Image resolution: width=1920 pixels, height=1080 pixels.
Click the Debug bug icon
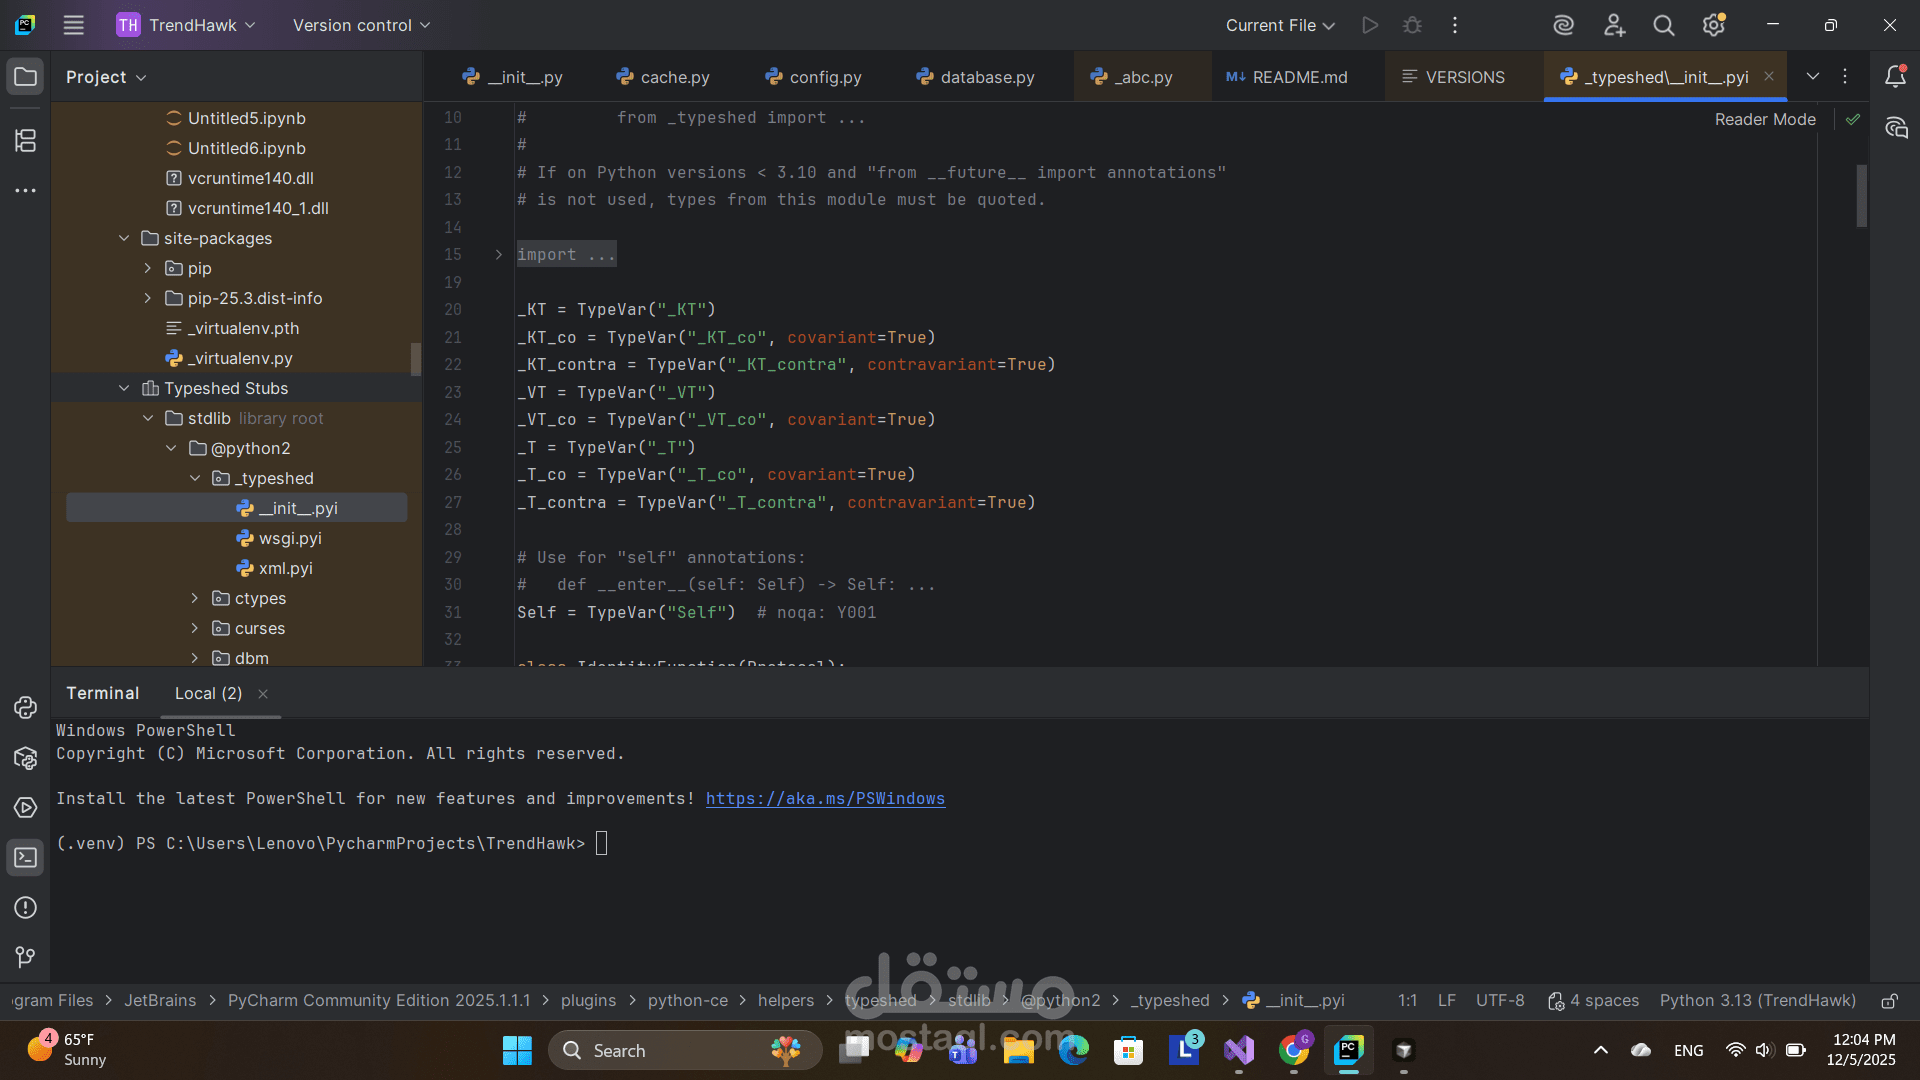pyautogui.click(x=1412, y=25)
